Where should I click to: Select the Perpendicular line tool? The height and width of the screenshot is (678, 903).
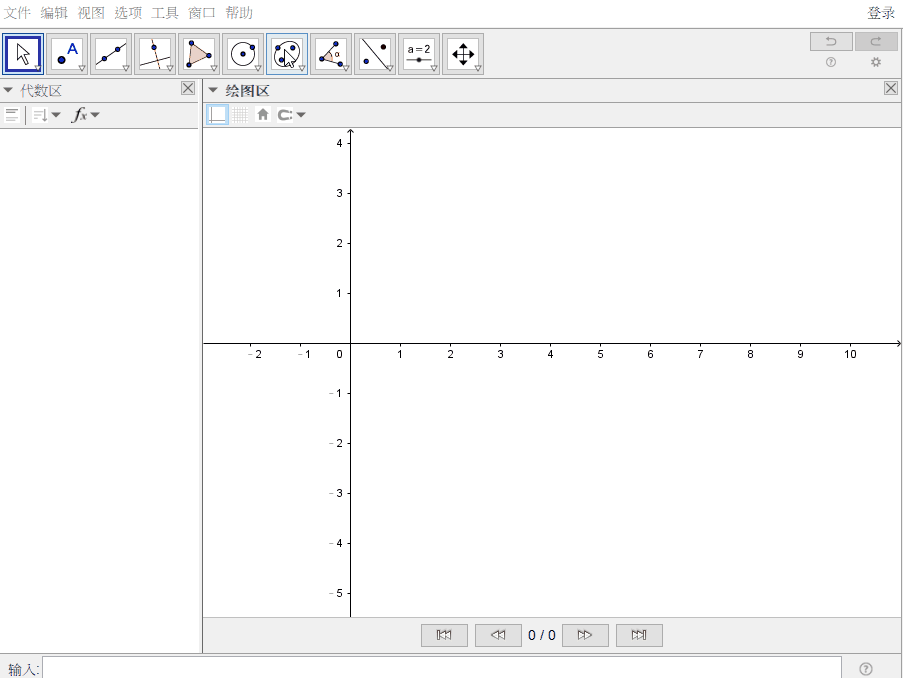pos(155,54)
